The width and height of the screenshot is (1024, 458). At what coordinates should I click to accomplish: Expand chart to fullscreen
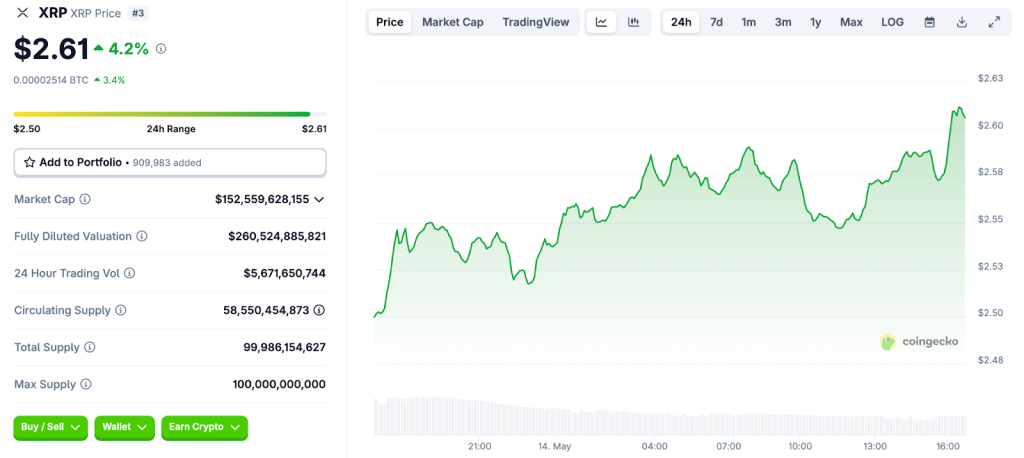[x=994, y=22]
